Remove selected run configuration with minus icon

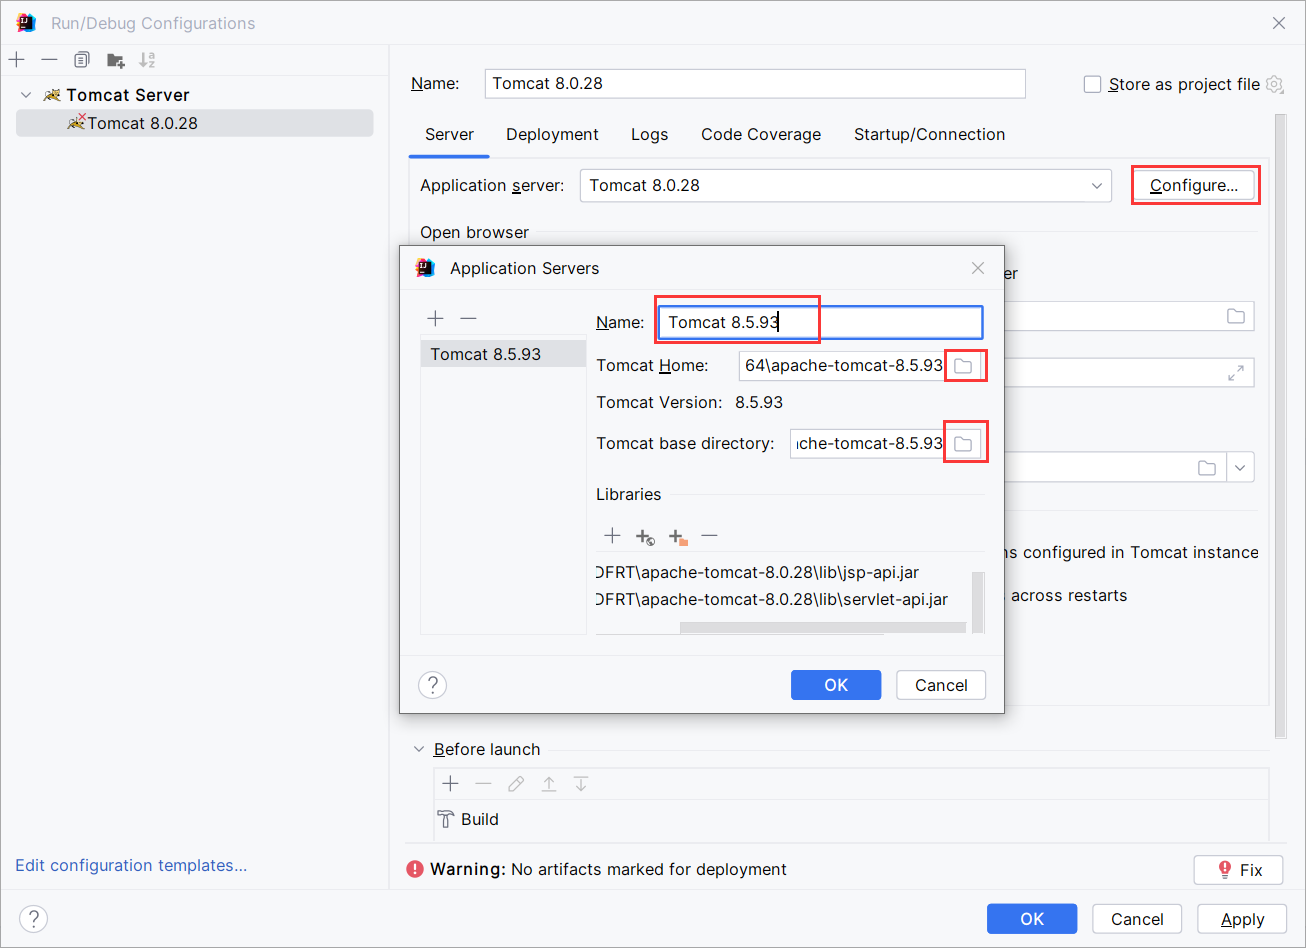(49, 60)
